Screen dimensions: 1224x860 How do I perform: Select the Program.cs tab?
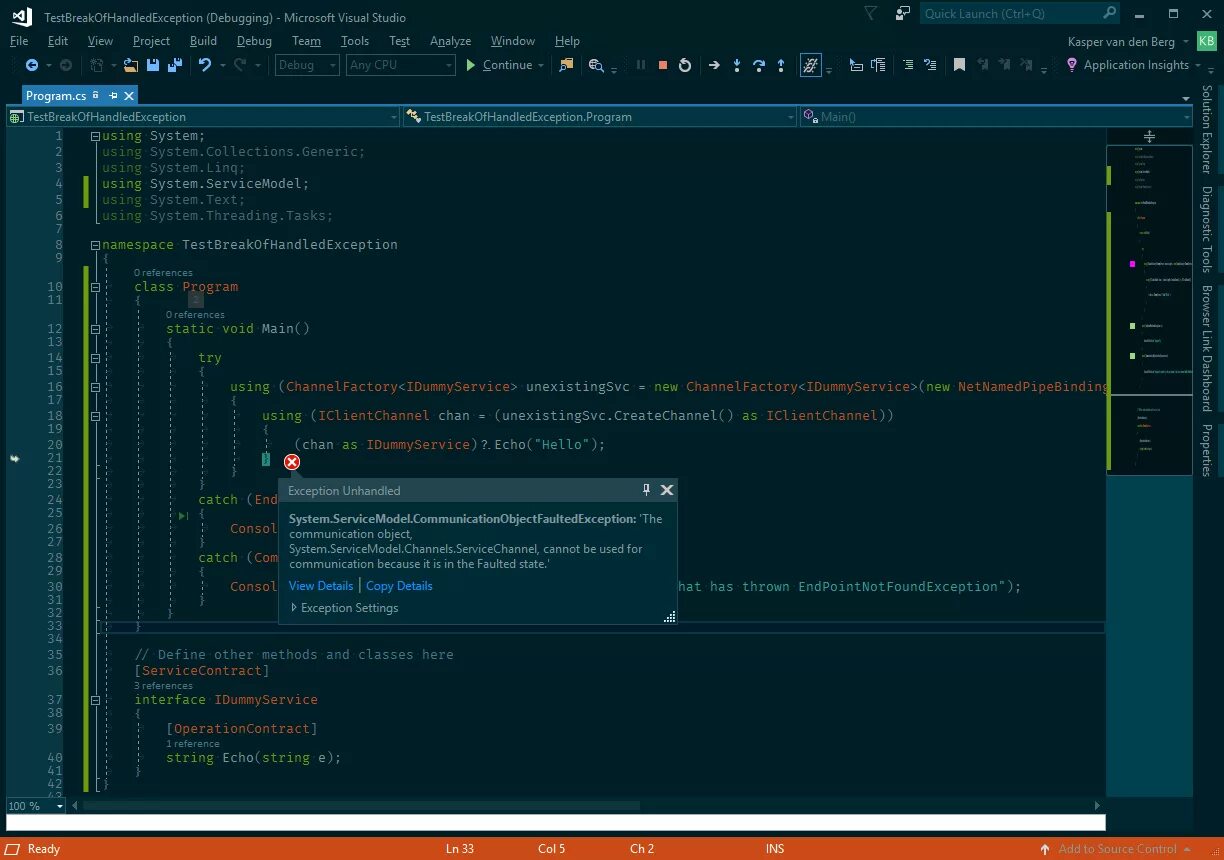tap(56, 95)
